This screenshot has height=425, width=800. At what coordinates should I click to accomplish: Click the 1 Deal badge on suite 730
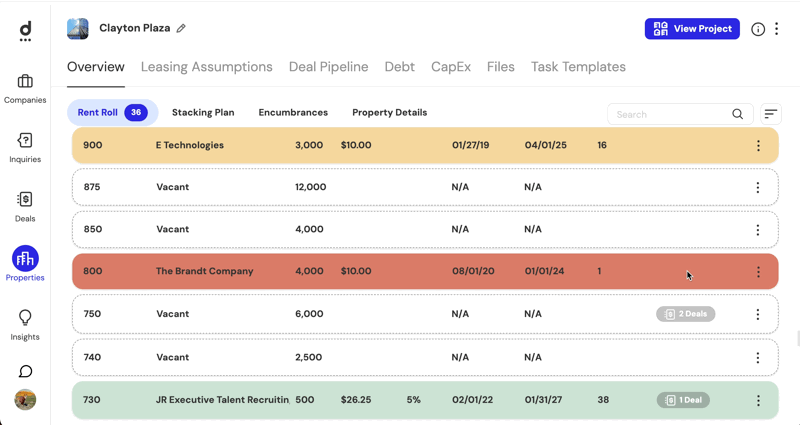pos(683,400)
